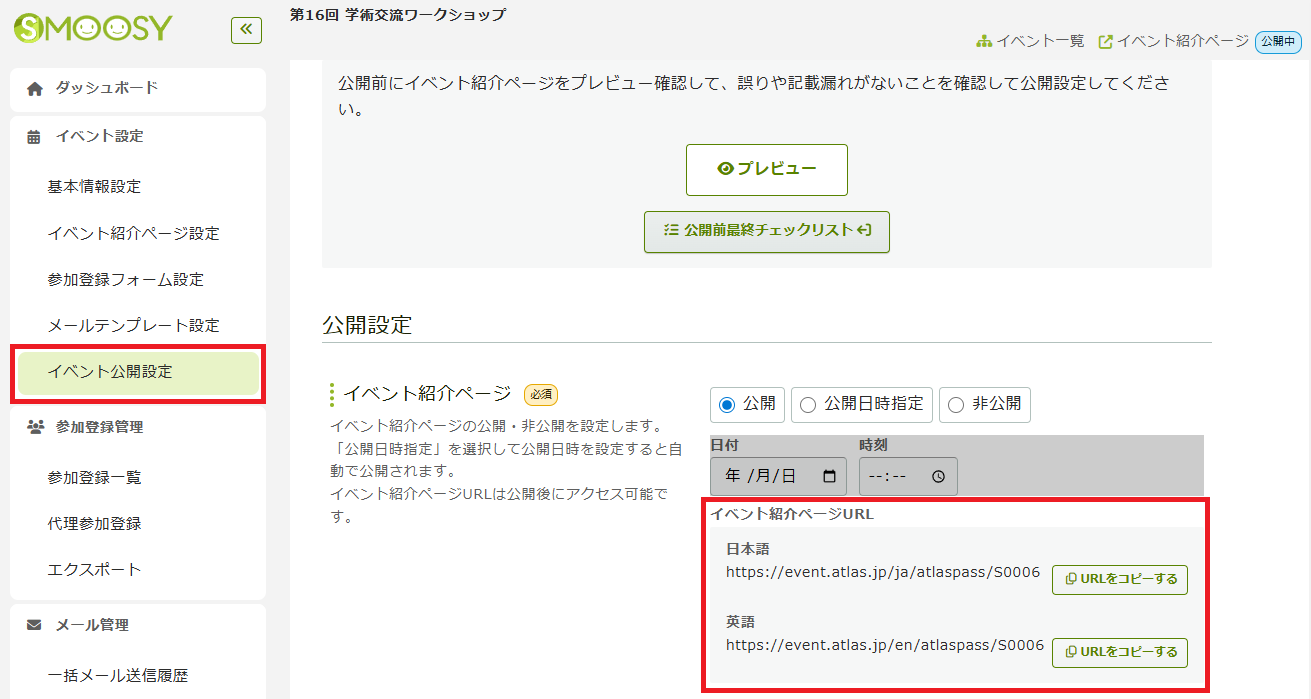Click the clock icon in time field
The height and width of the screenshot is (699, 1311).
(938, 477)
